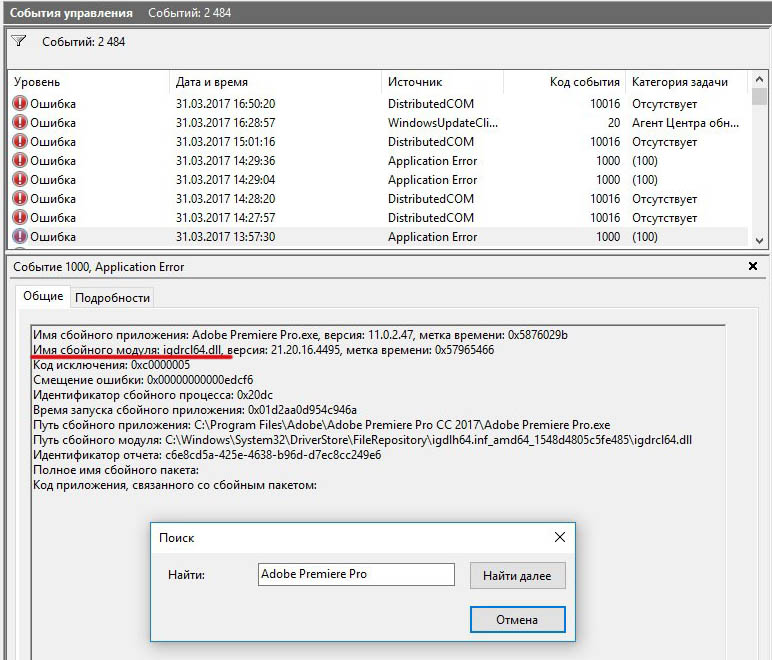Switch to the Общие tab
The image size is (772, 660).
[43, 296]
